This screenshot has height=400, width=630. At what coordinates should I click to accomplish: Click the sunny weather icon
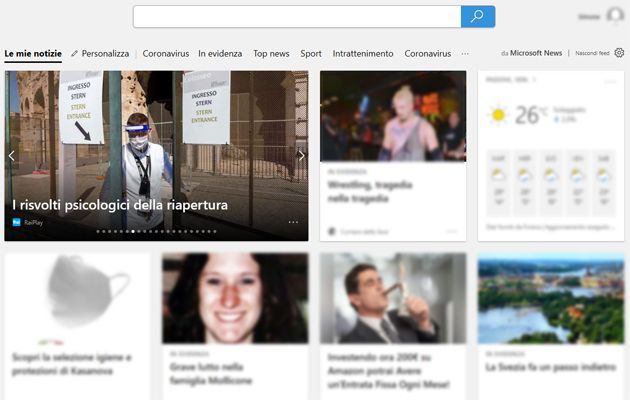[x=497, y=114]
